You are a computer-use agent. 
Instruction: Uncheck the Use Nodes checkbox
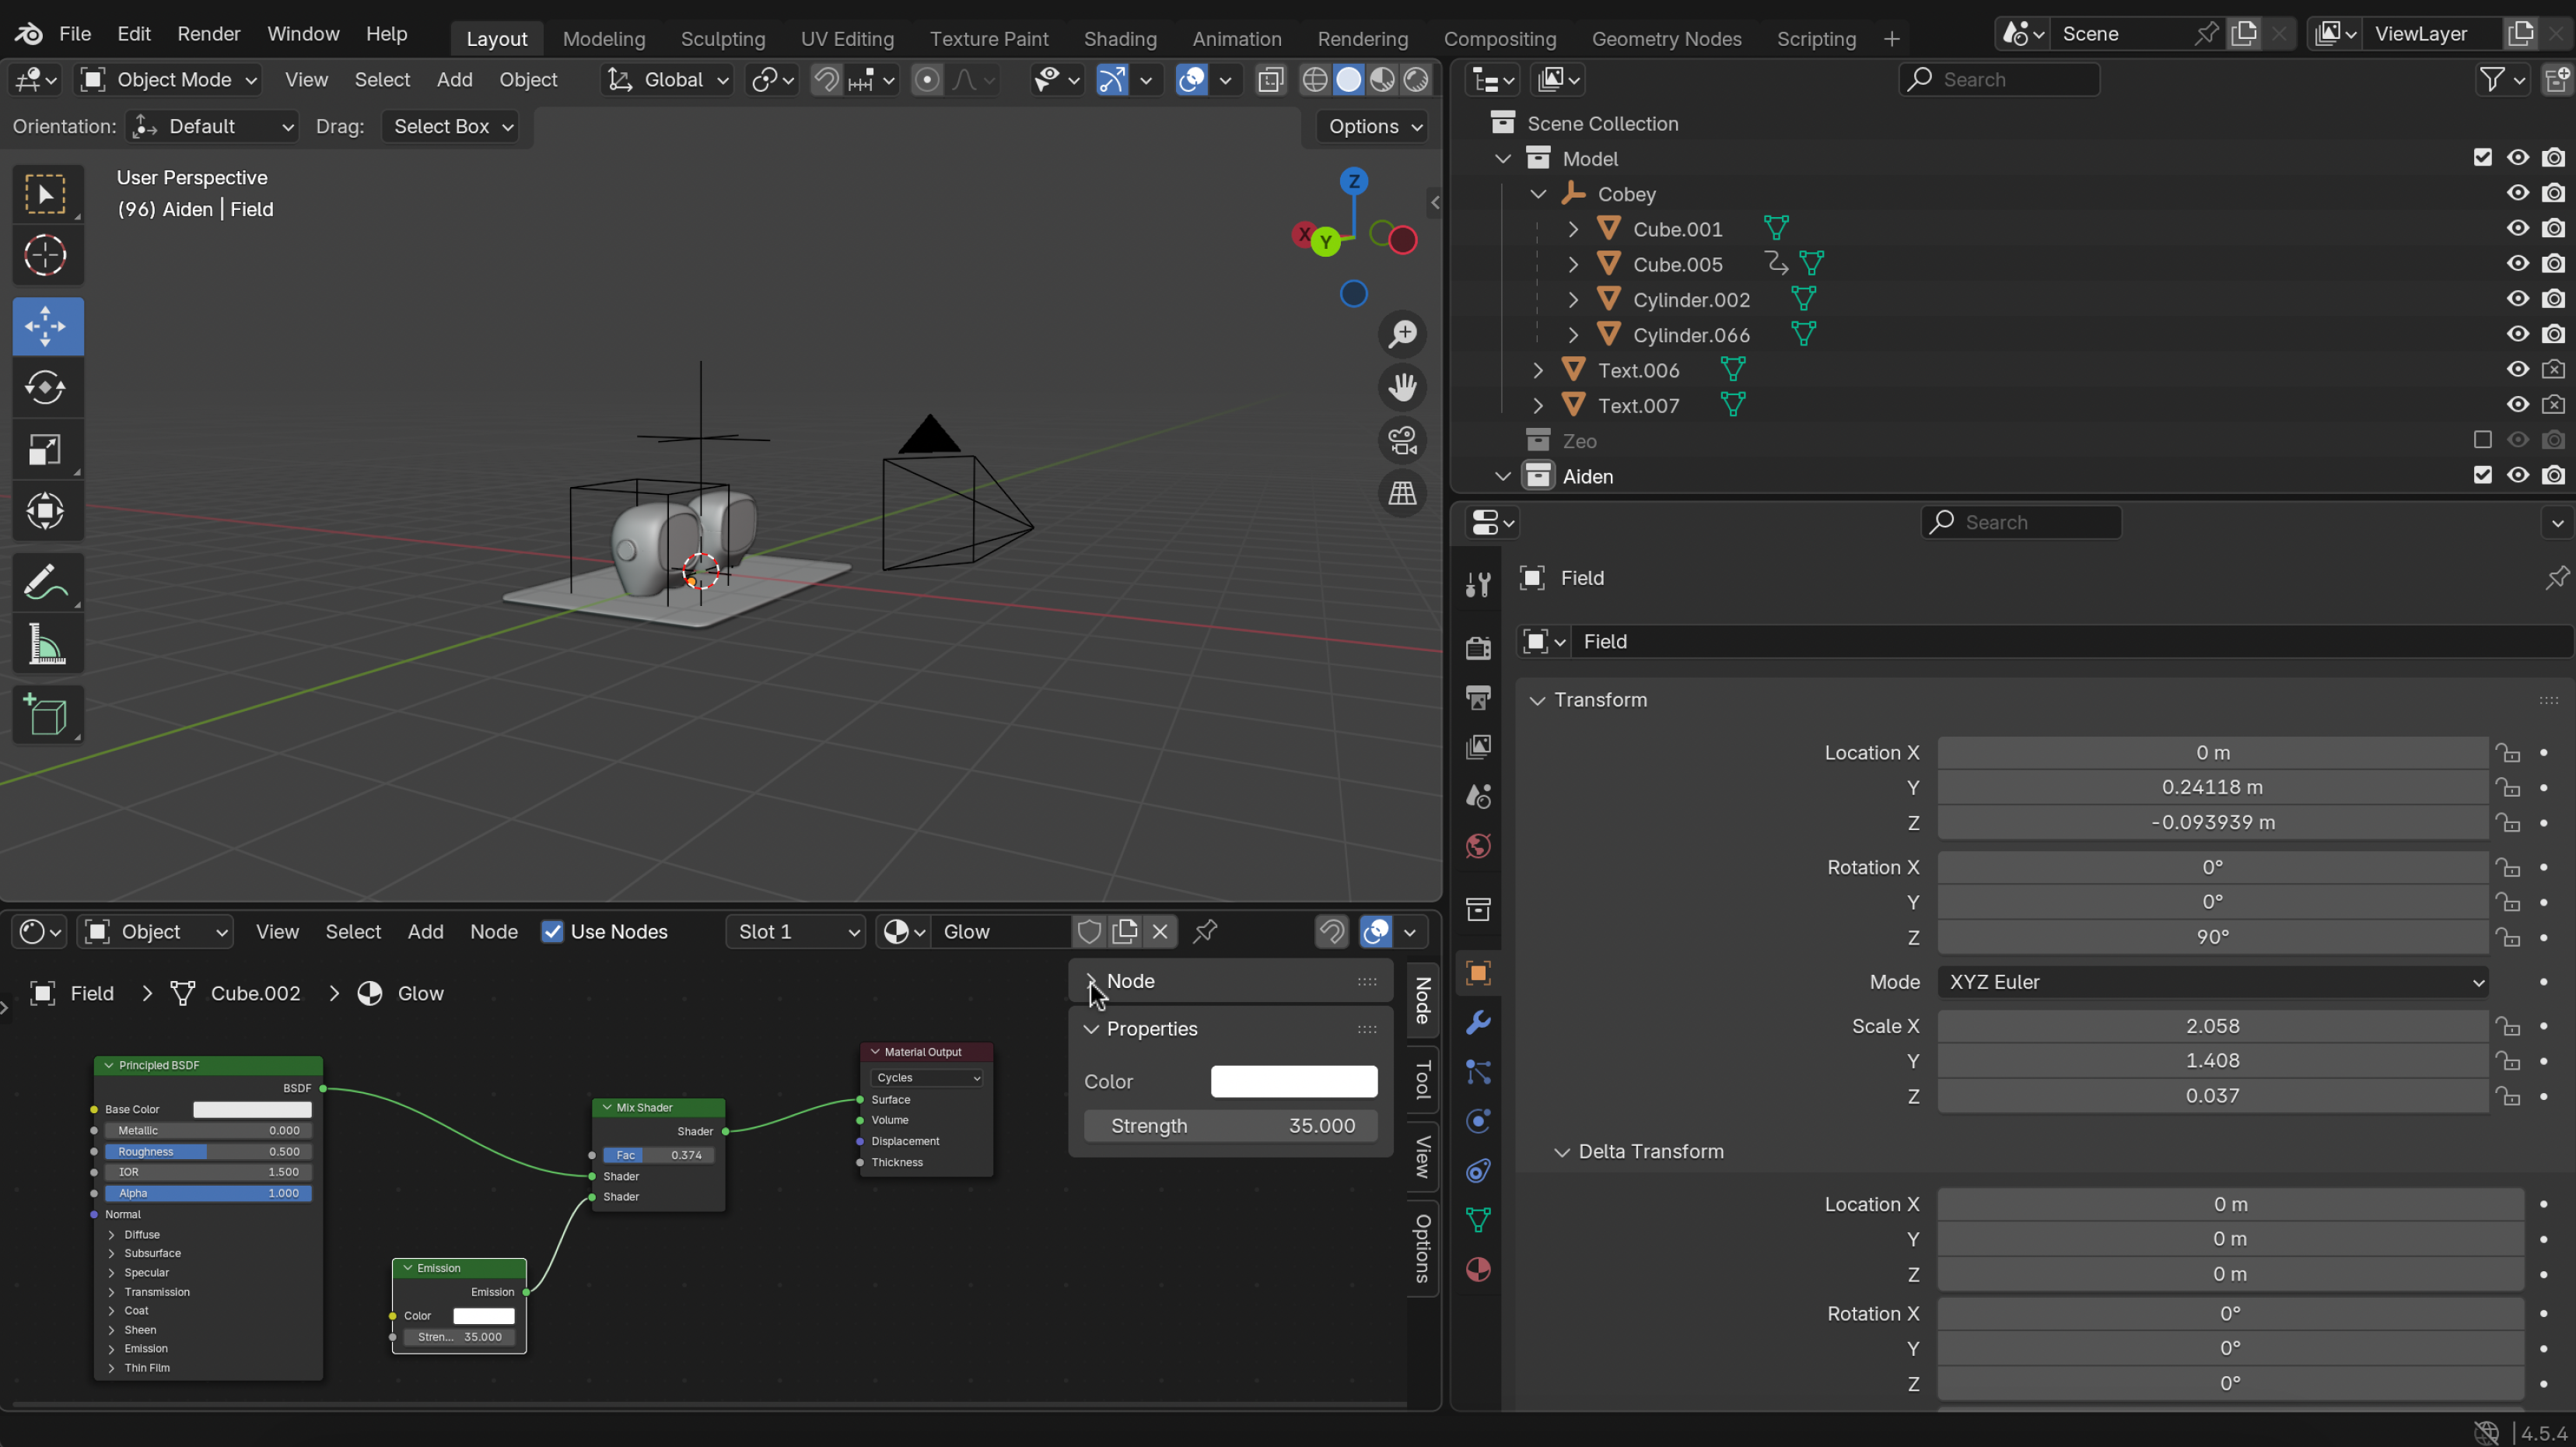tap(552, 932)
